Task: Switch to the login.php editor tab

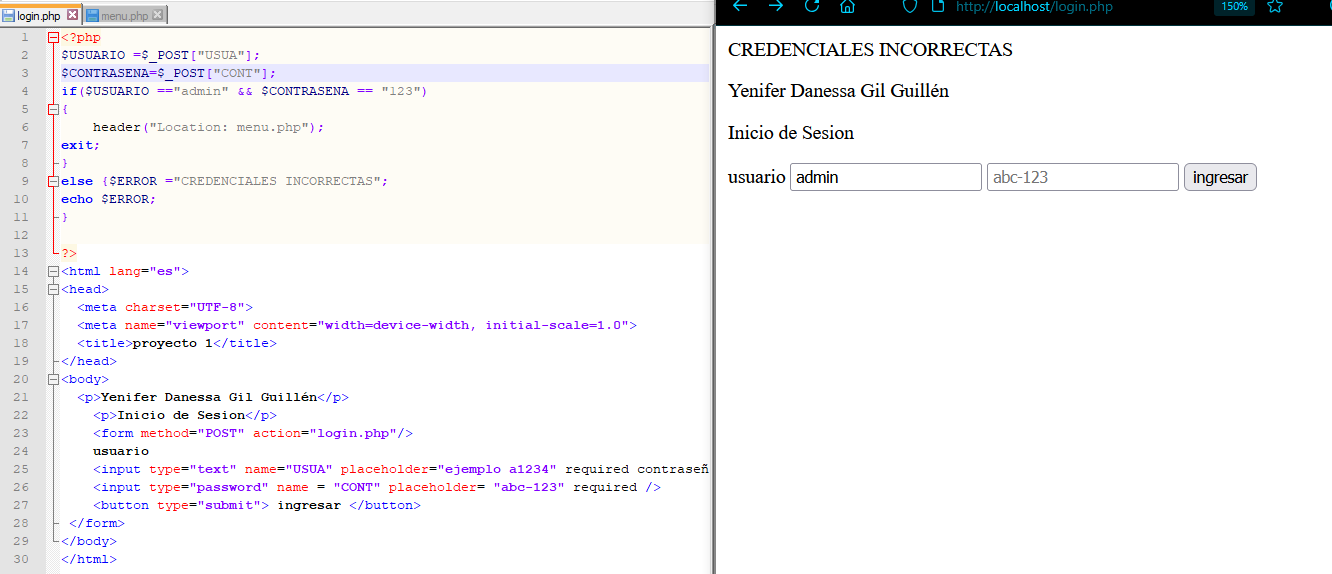Action: pyautogui.click(x=39, y=16)
